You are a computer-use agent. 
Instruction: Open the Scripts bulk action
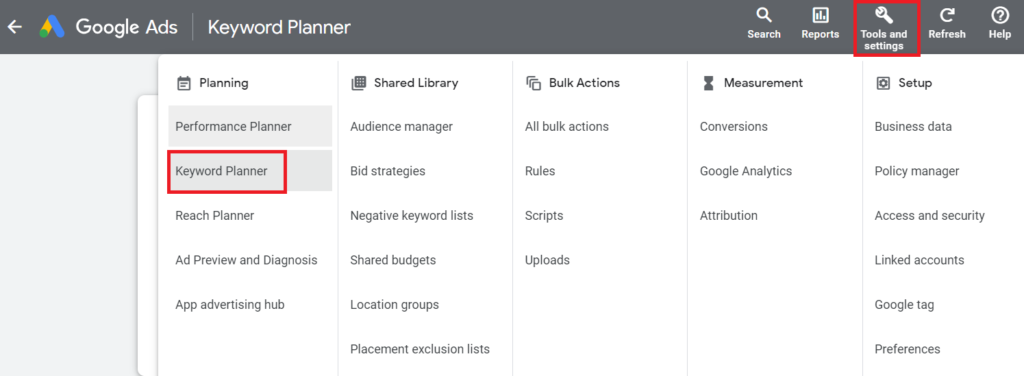pos(544,215)
